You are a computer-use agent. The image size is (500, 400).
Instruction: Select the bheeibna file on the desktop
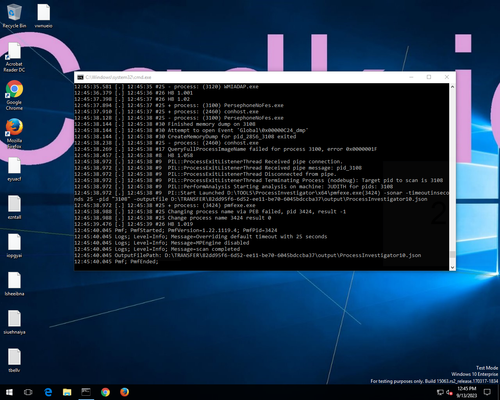(14, 284)
